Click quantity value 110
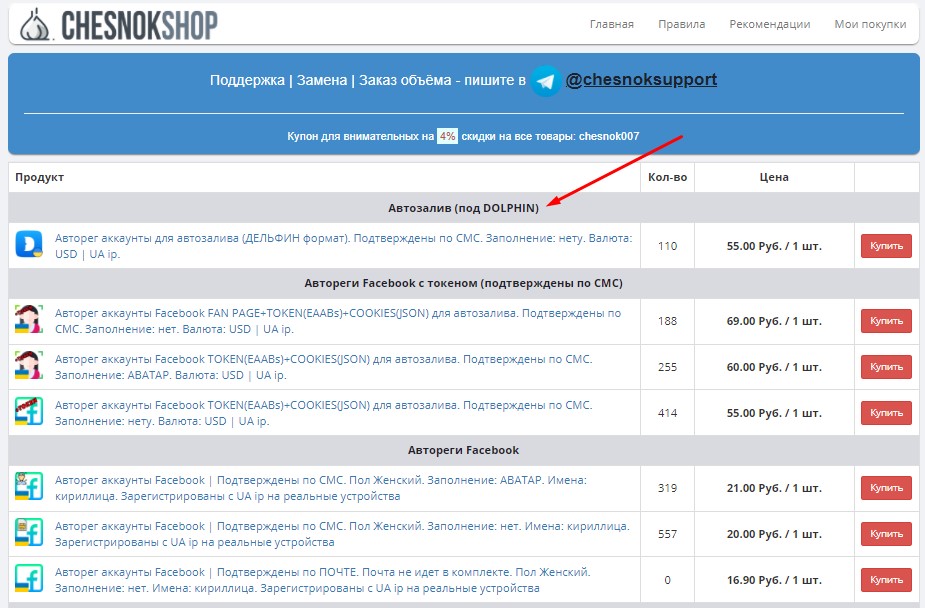The image size is (925, 608). [667, 246]
